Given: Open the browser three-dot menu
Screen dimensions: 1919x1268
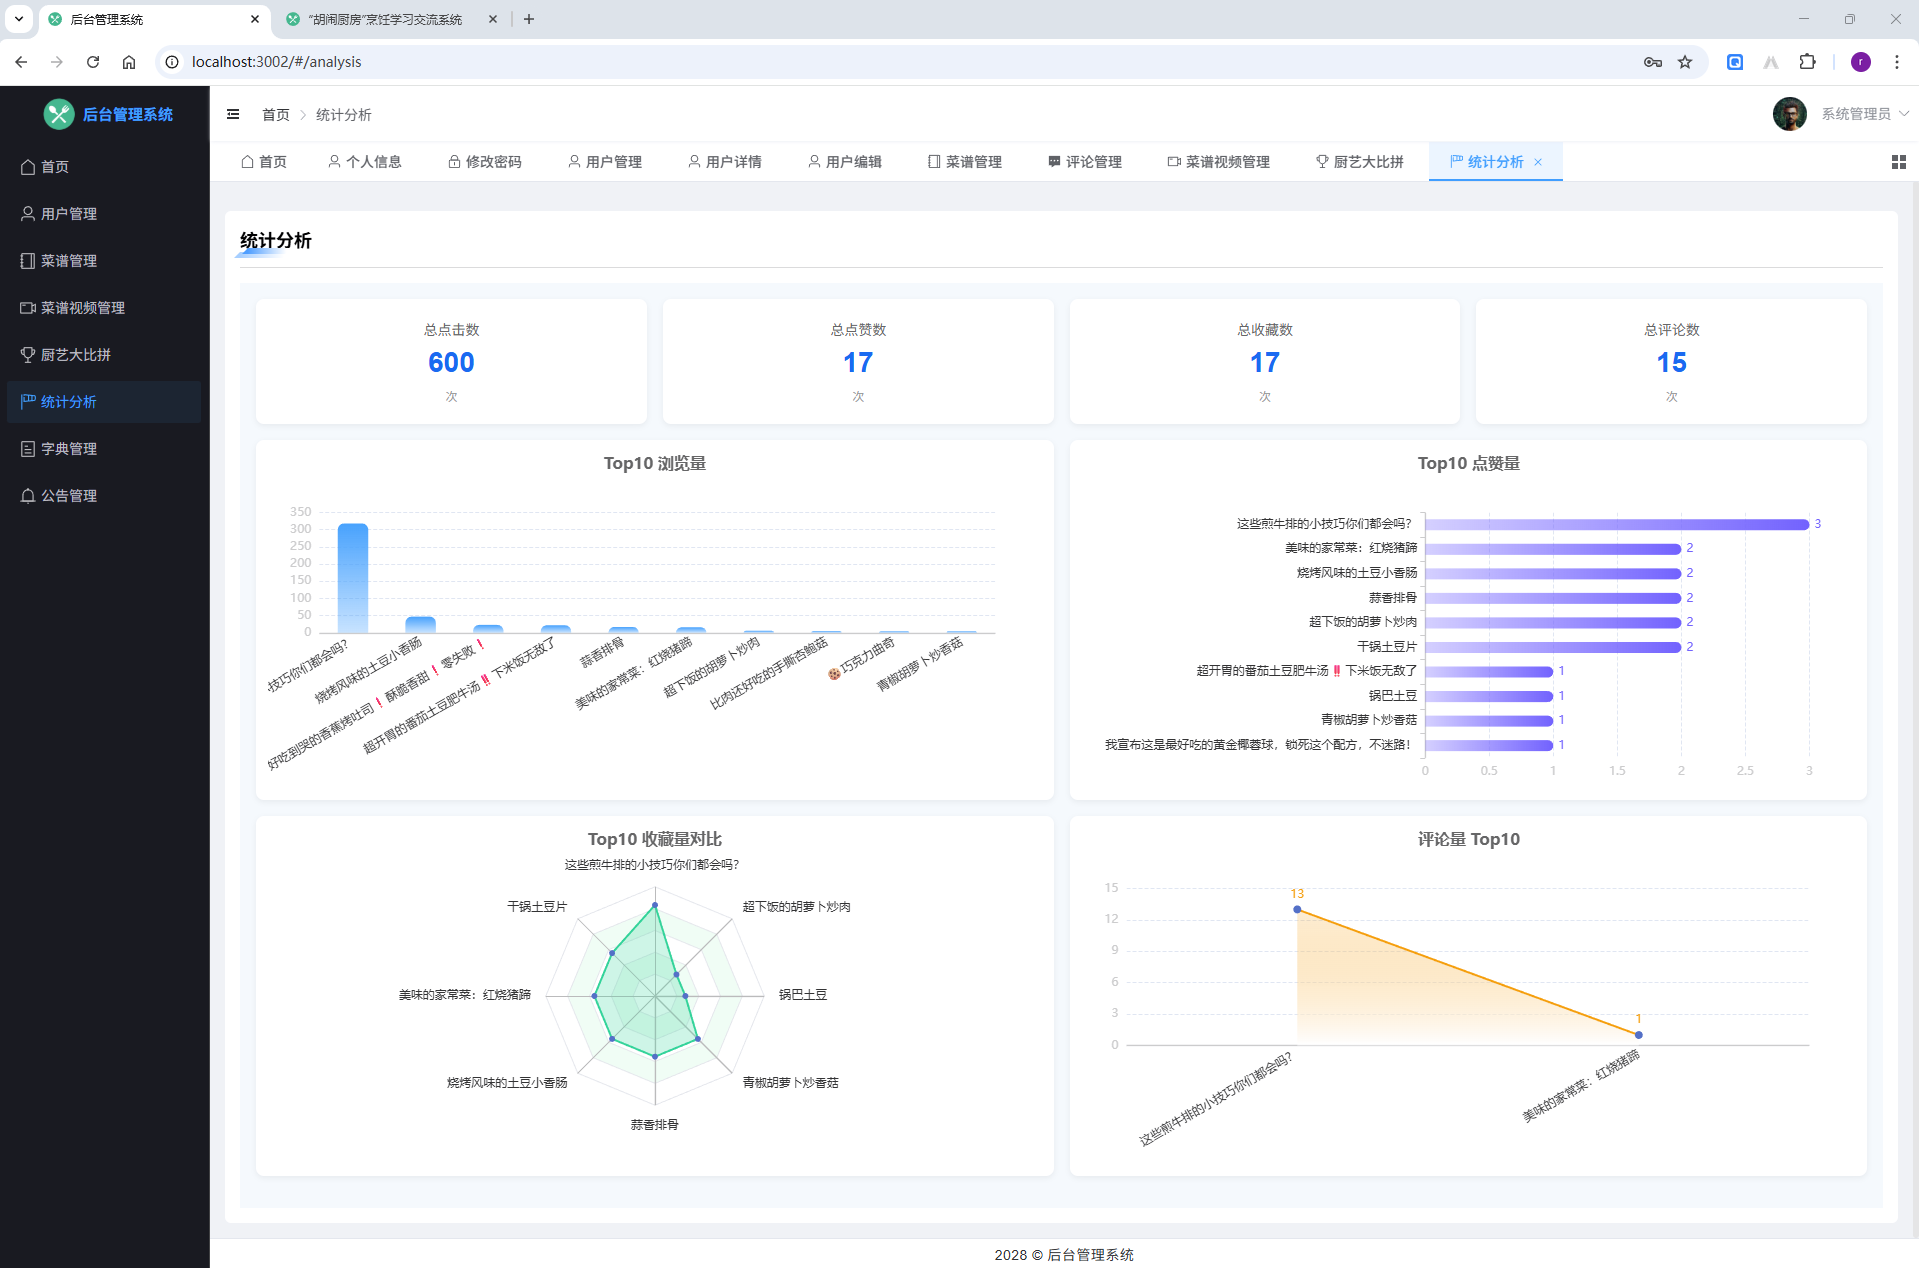Looking at the screenshot, I should [1896, 62].
